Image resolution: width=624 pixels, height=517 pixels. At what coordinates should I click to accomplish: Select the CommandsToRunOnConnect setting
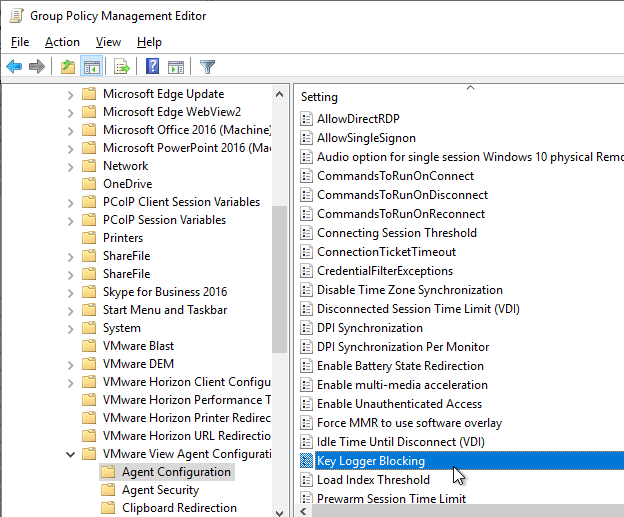pyautogui.click(x=395, y=176)
